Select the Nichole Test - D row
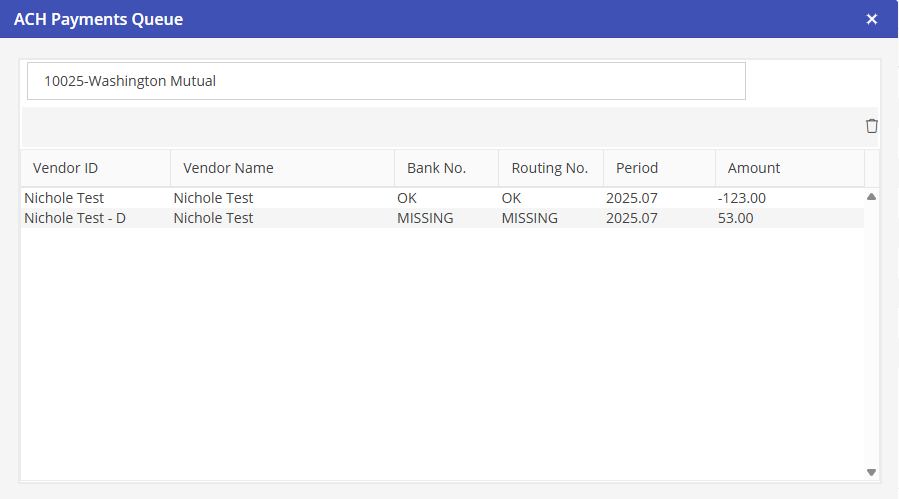899x499 pixels. tap(75, 218)
